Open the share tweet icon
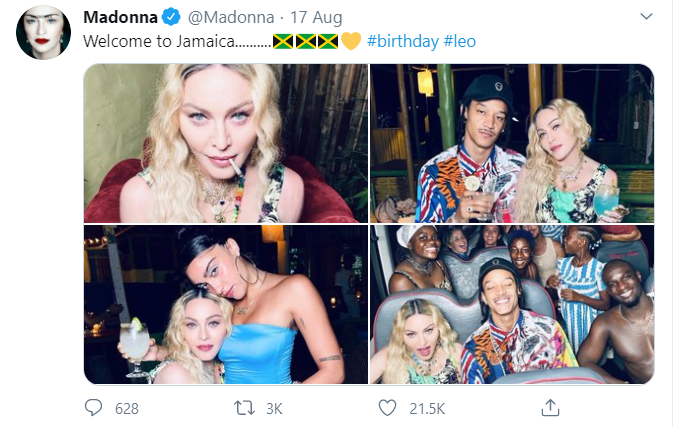This screenshot has height=427, width=678. pos(550,408)
